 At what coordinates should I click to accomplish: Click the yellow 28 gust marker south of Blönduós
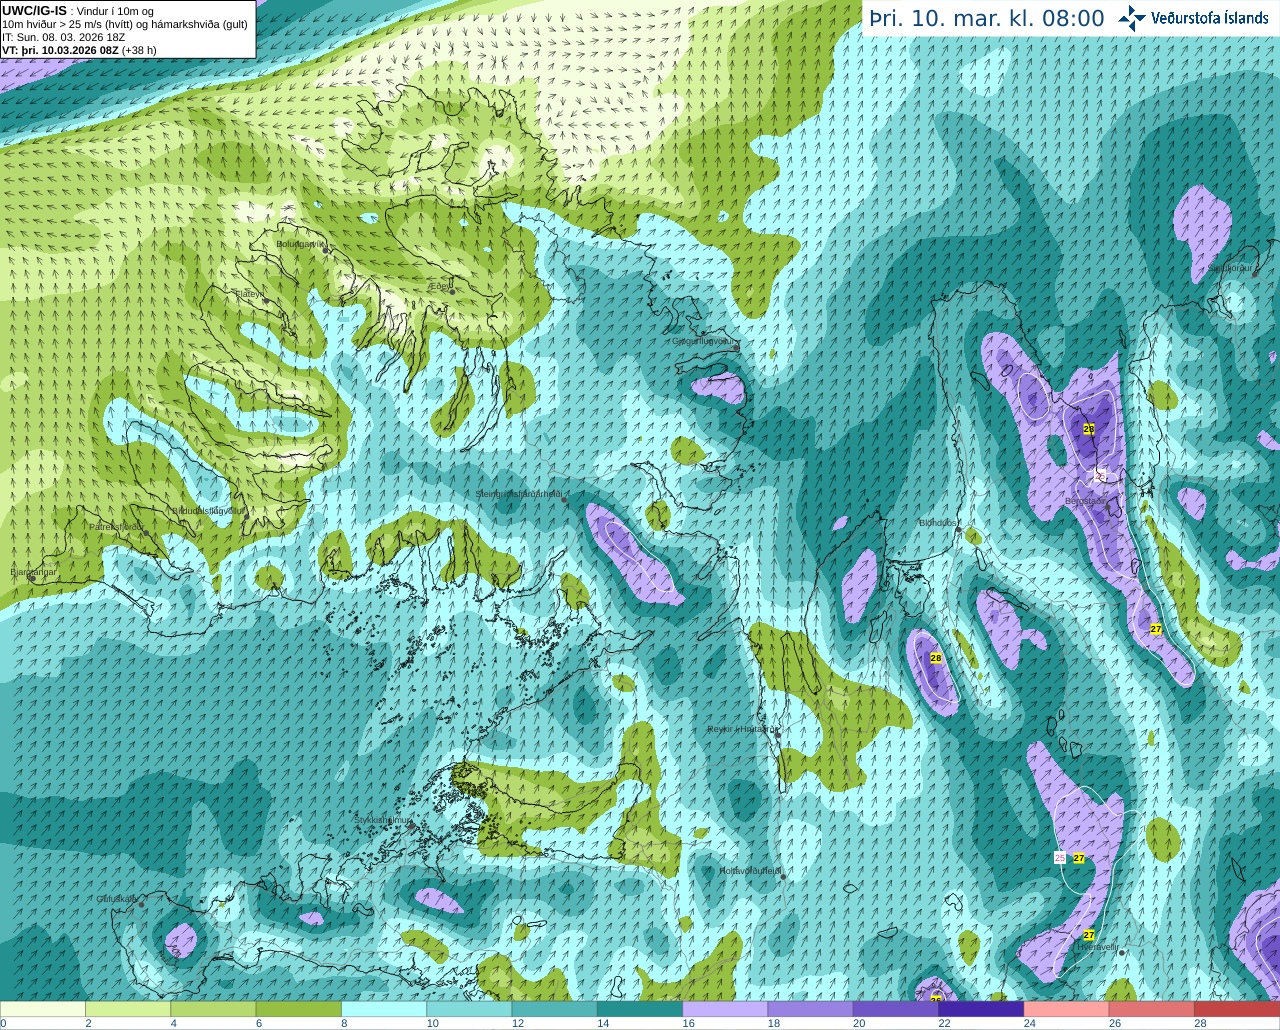coord(936,658)
